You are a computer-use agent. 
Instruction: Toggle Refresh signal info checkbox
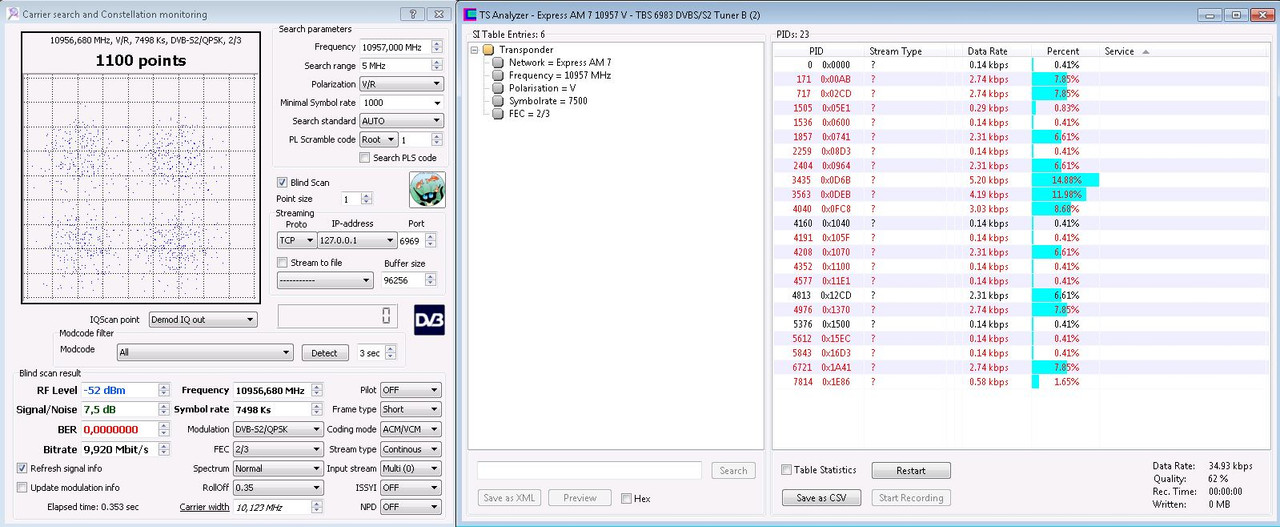coord(22,468)
